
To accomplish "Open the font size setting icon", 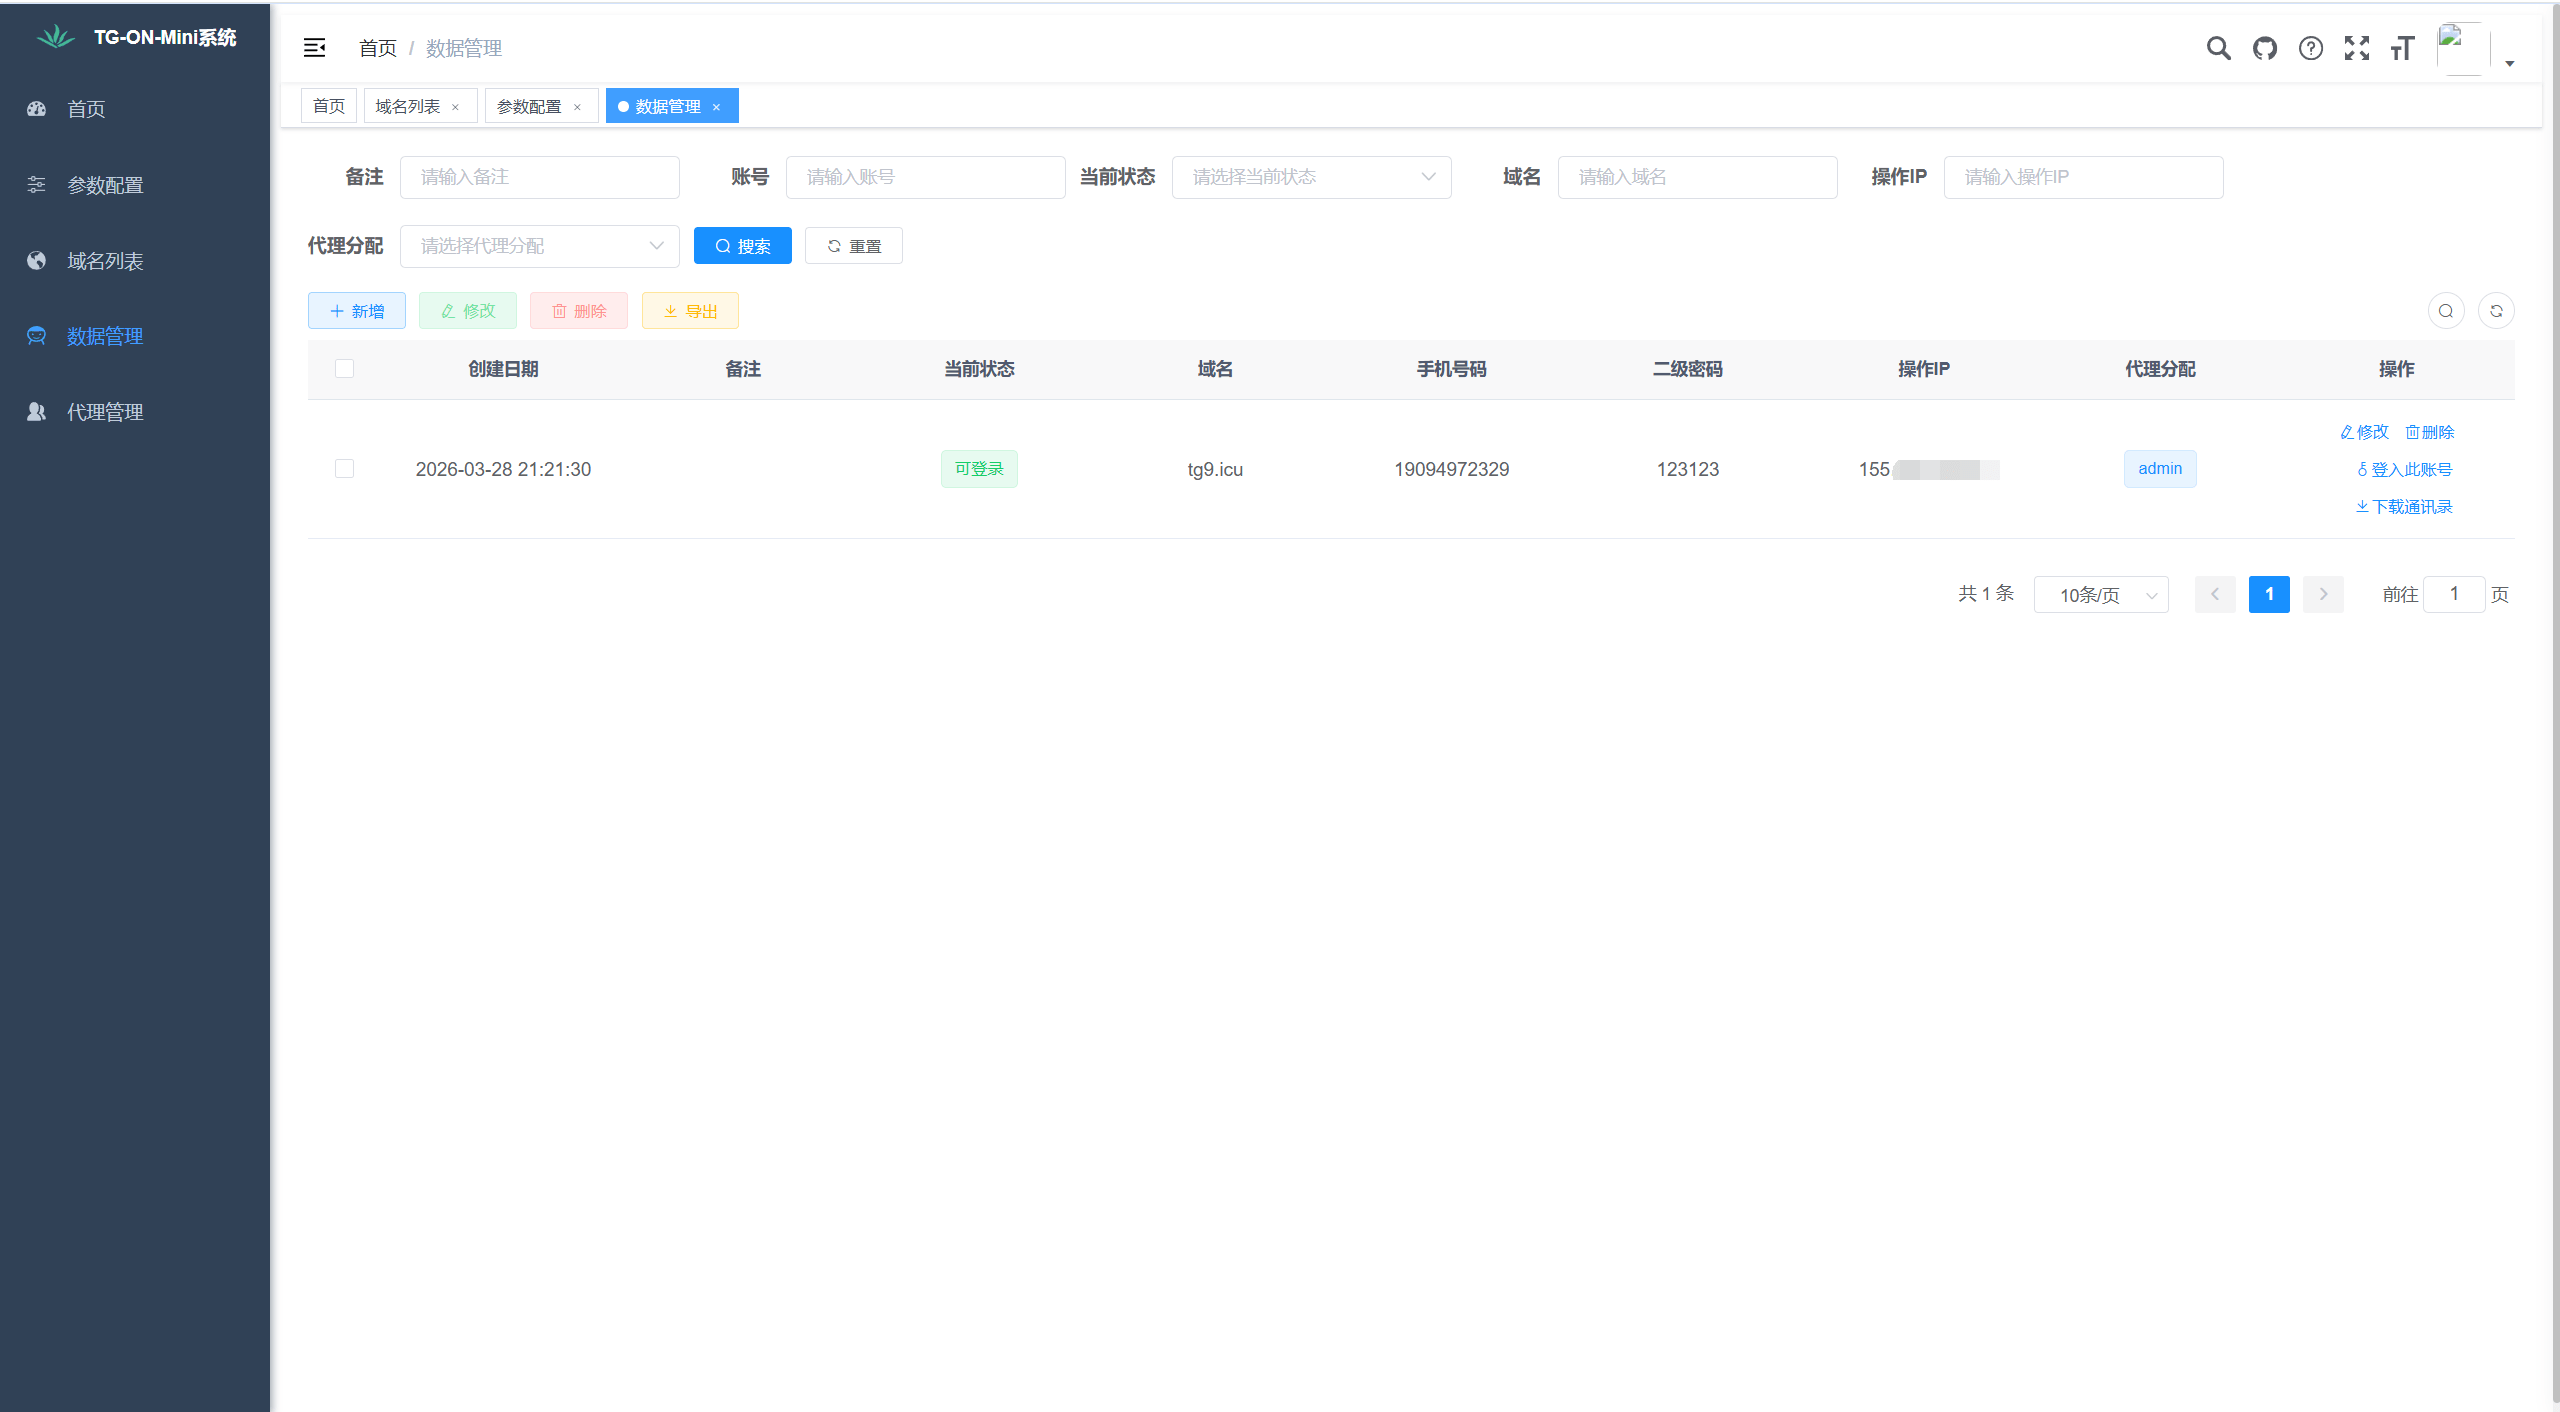I will click(x=2402, y=48).
